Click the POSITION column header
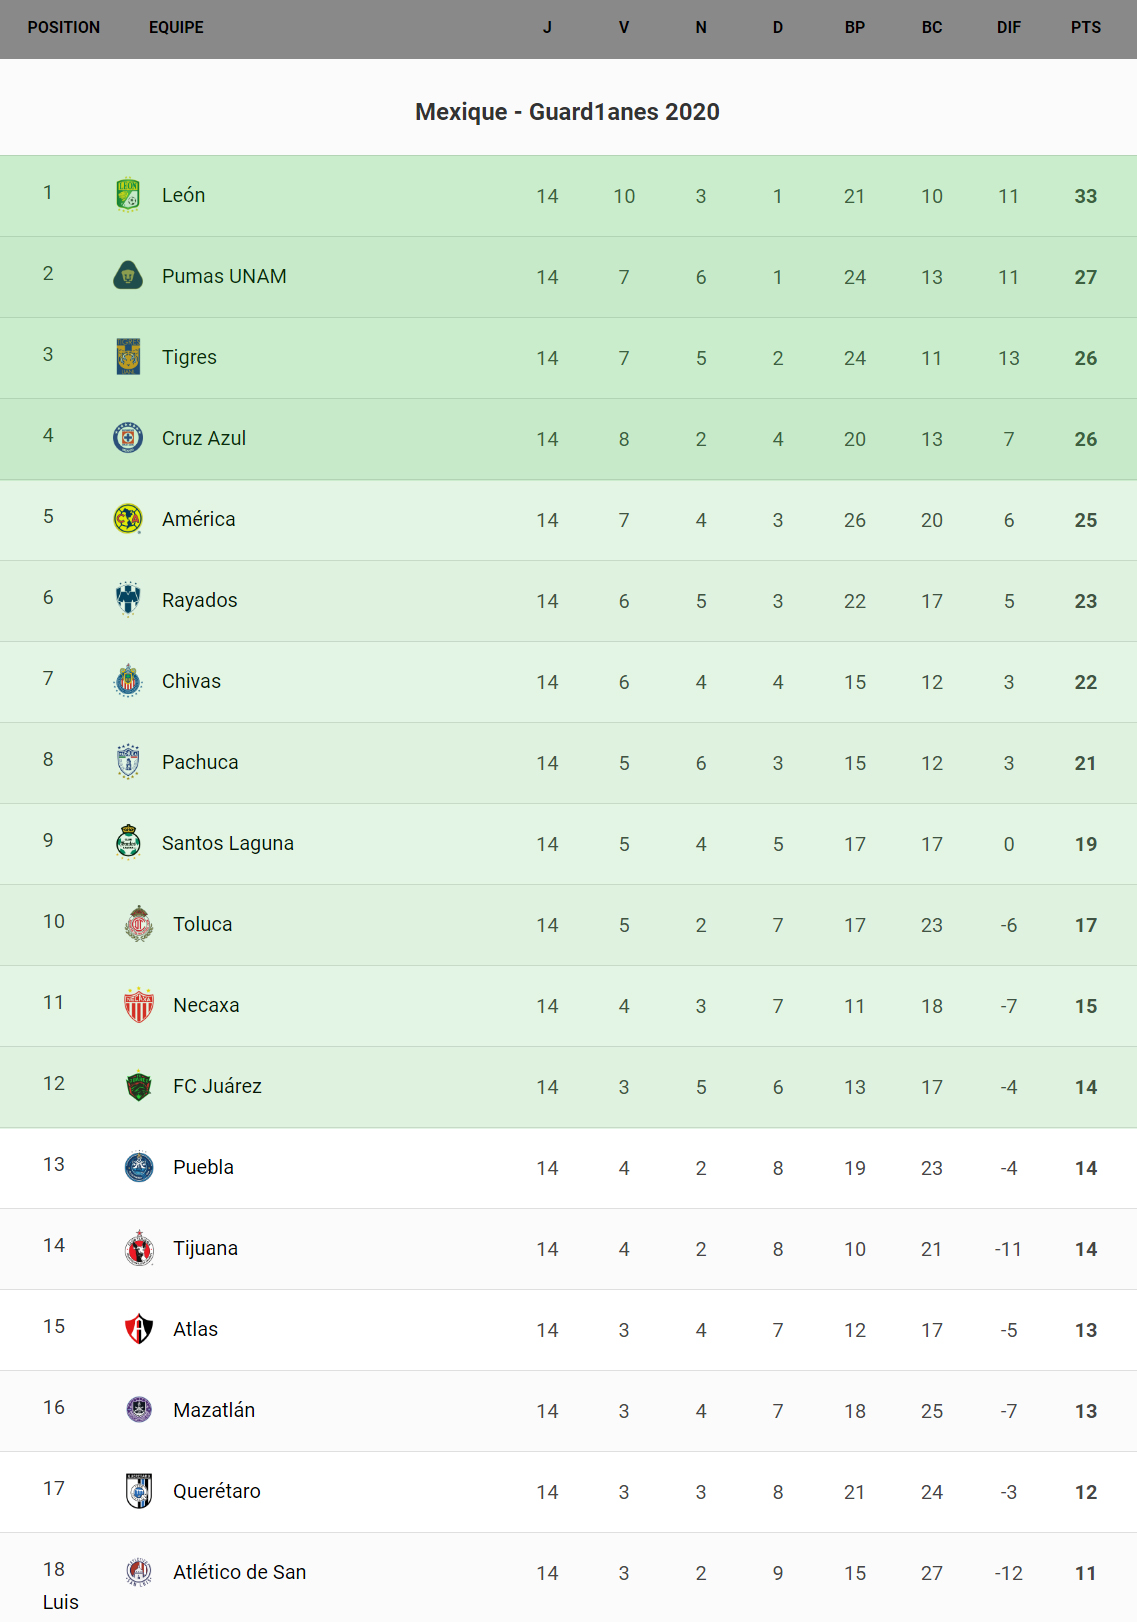The height and width of the screenshot is (1622, 1137). 64,28
